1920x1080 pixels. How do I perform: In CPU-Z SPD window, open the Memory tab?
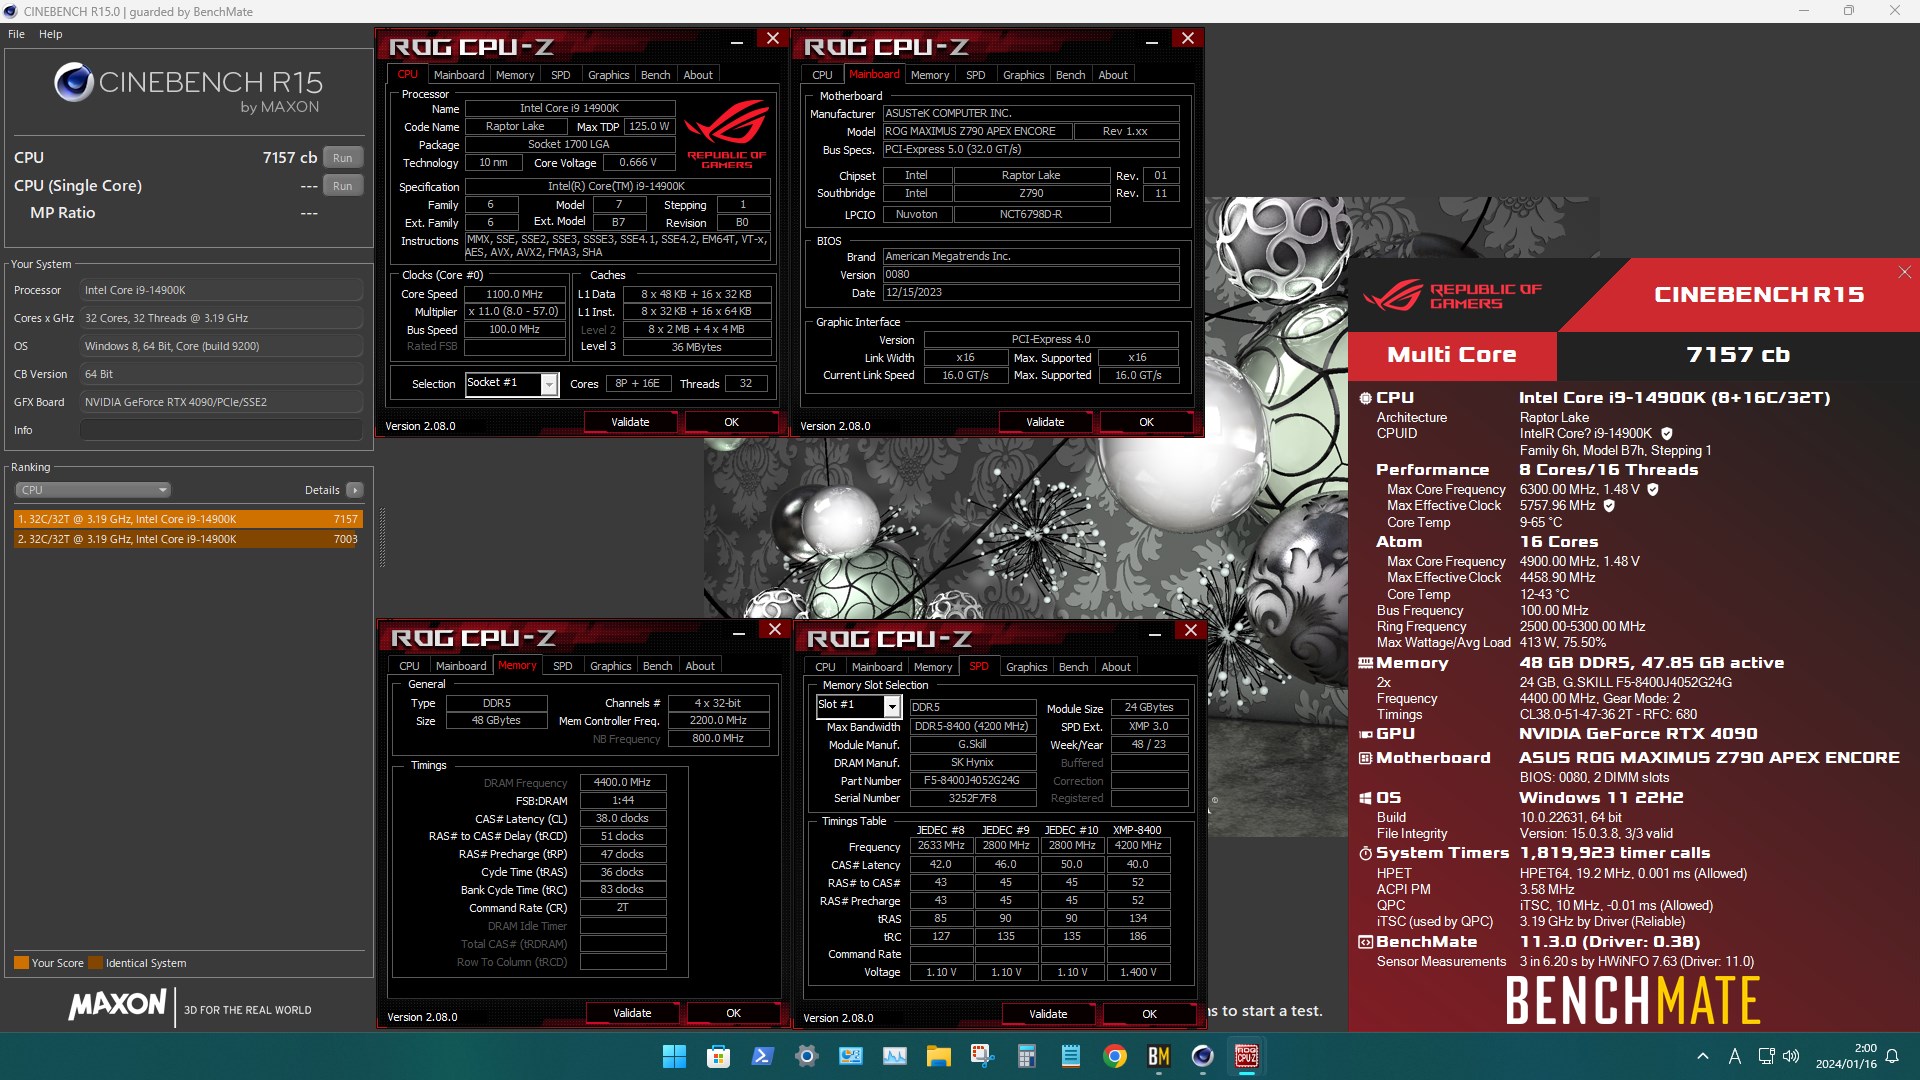pyautogui.click(x=933, y=667)
